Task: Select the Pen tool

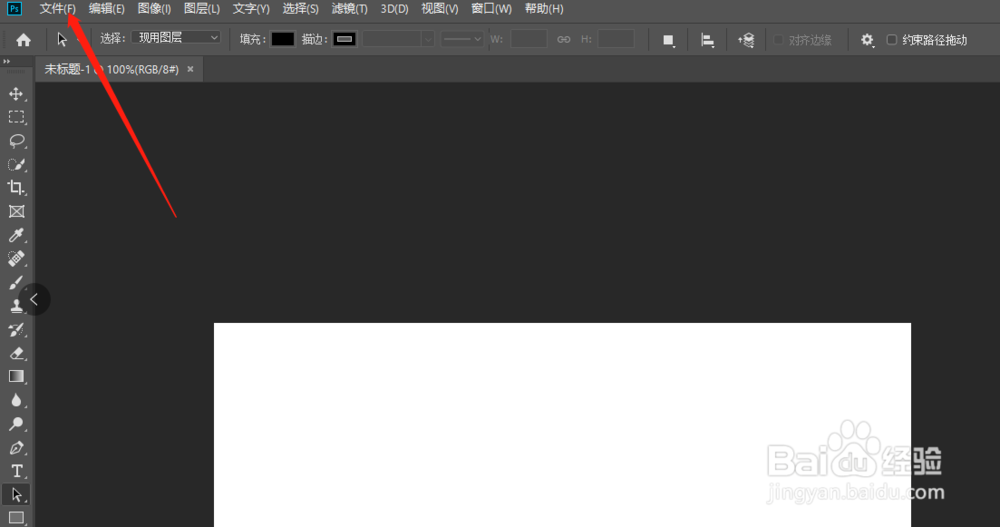Action: (x=16, y=448)
